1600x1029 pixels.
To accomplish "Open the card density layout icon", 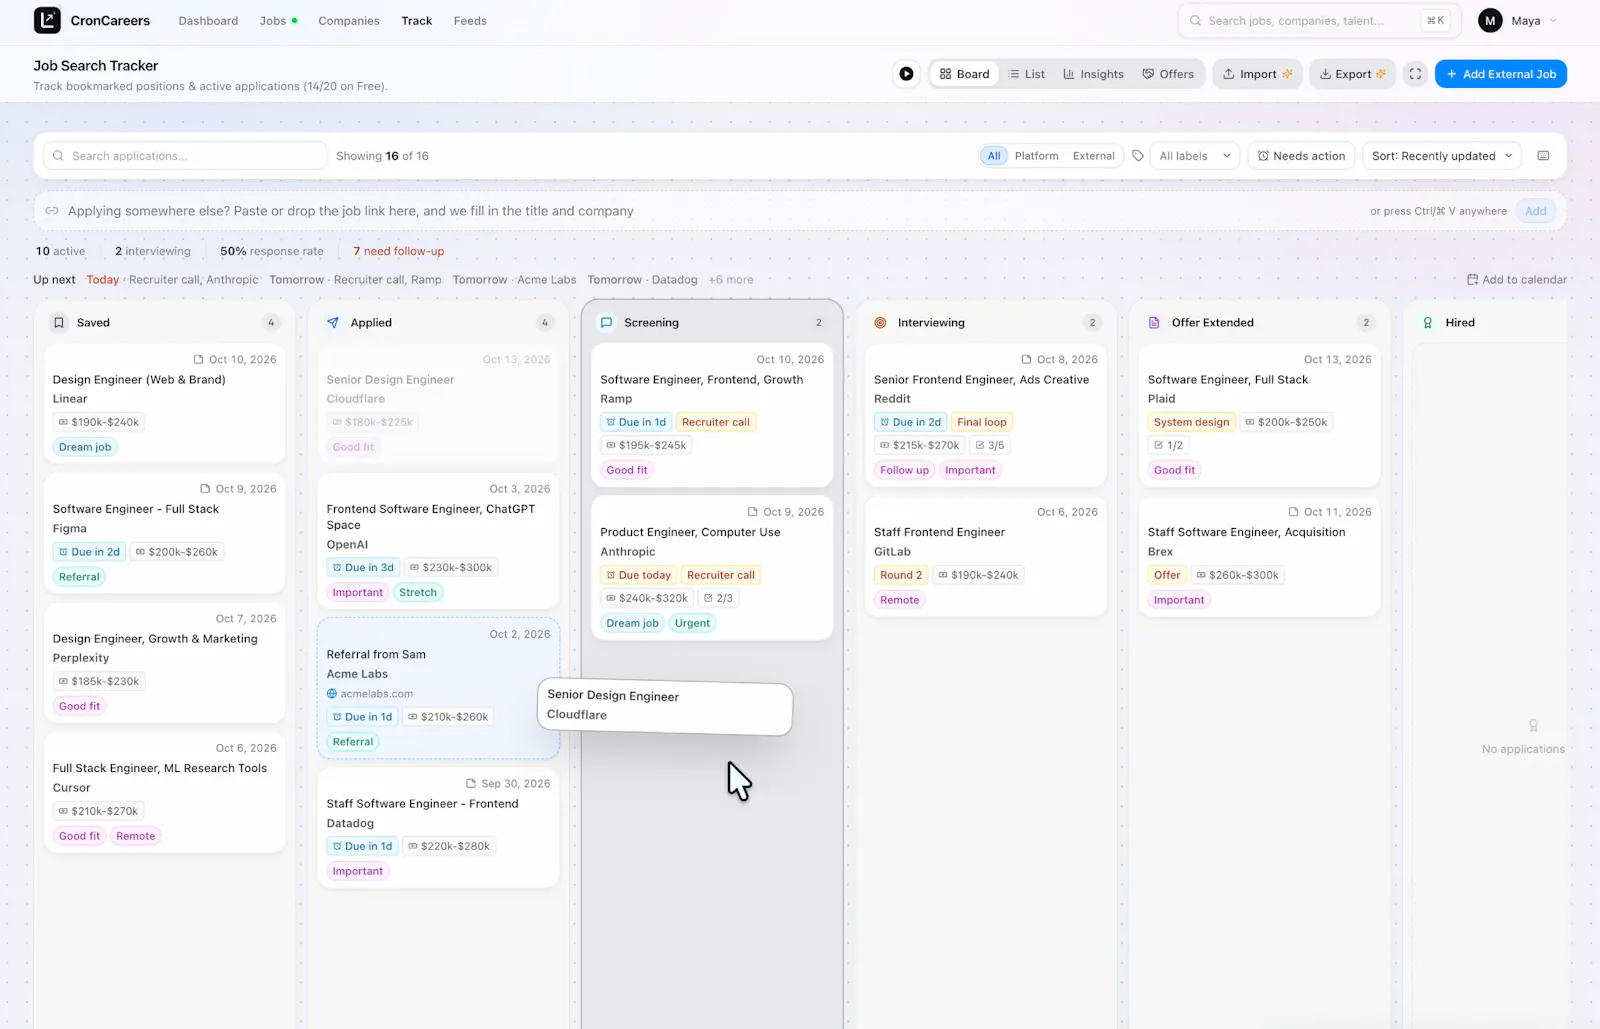I will point(1543,156).
